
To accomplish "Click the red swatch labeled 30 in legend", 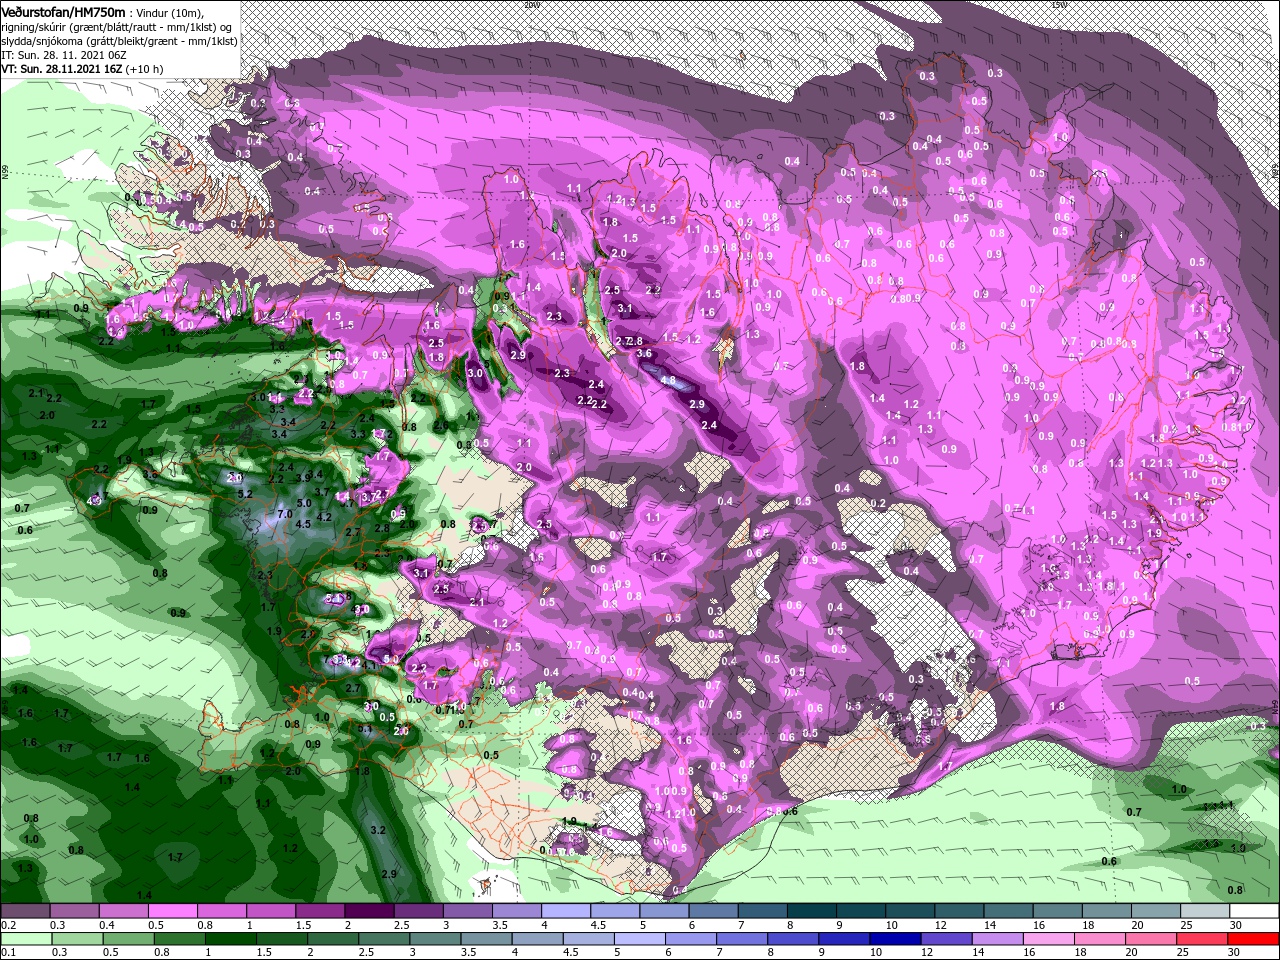I will point(1254,938).
